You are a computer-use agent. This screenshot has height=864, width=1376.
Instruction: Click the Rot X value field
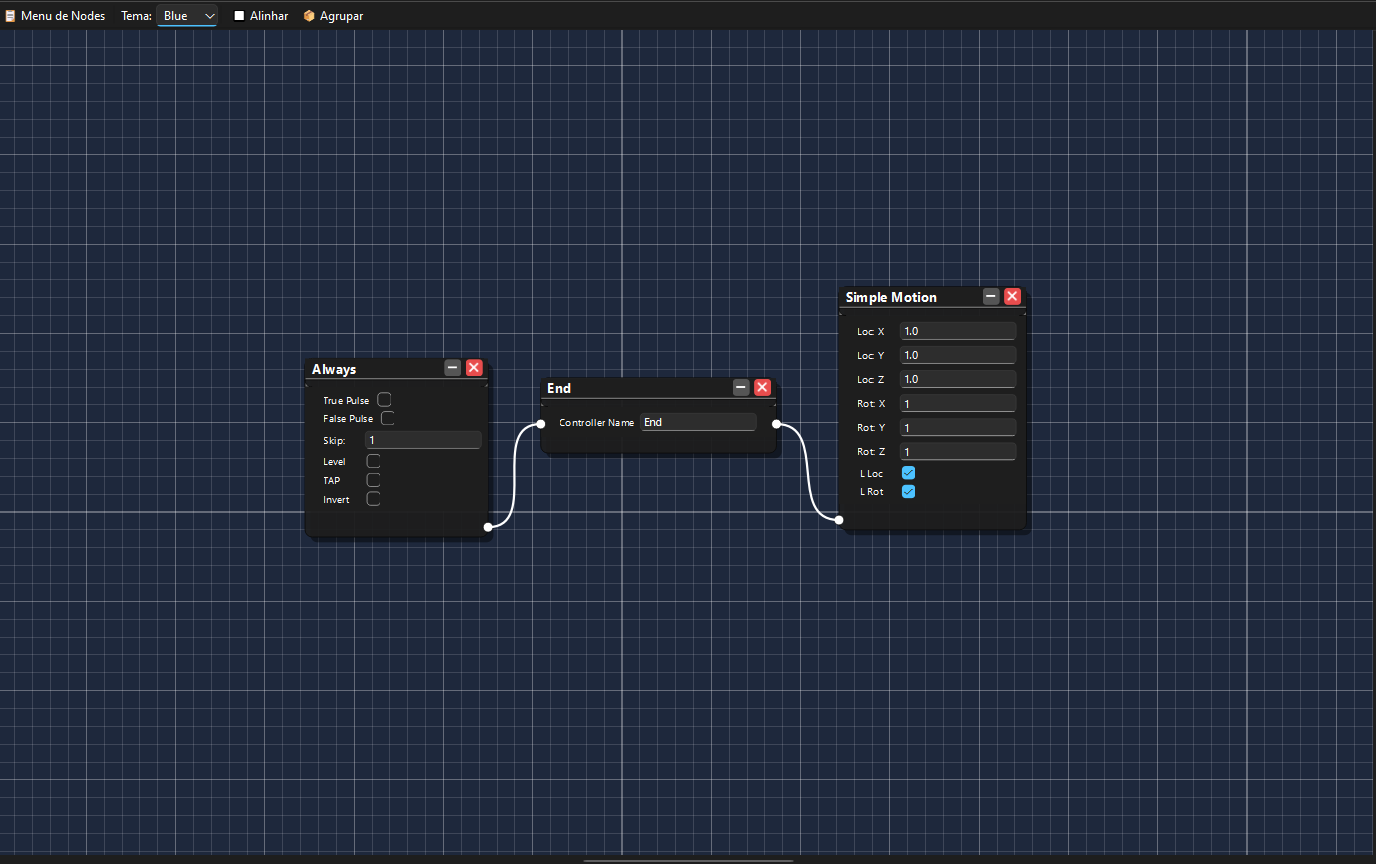pyautogui.click(x=958, y=403)
